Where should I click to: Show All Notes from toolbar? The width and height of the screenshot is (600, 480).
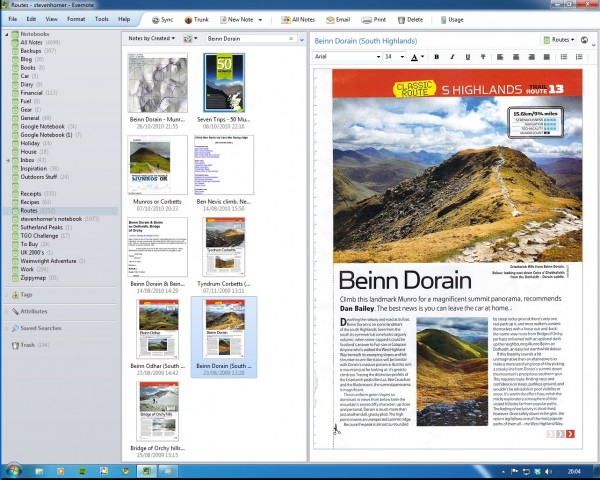tap(298, 20)
